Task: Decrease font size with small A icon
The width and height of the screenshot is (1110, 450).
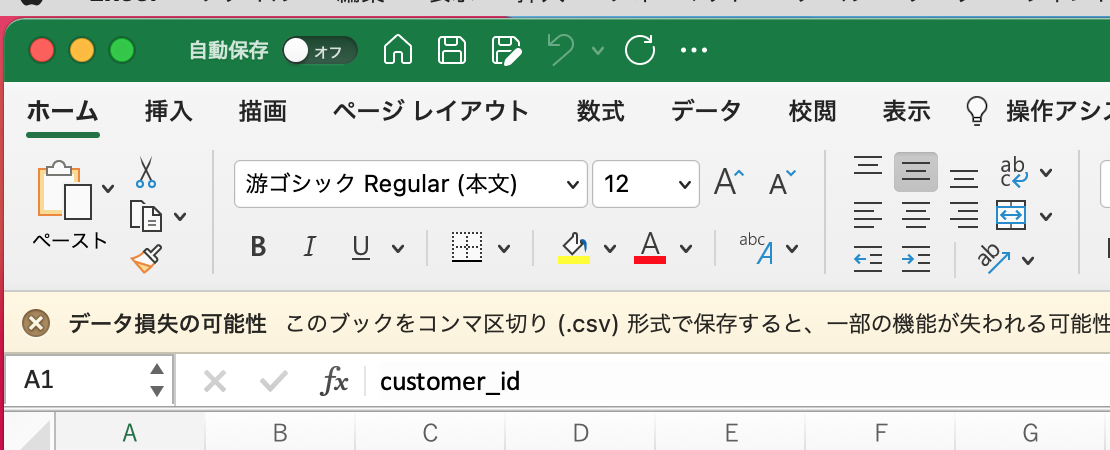Action: point(782,183)
